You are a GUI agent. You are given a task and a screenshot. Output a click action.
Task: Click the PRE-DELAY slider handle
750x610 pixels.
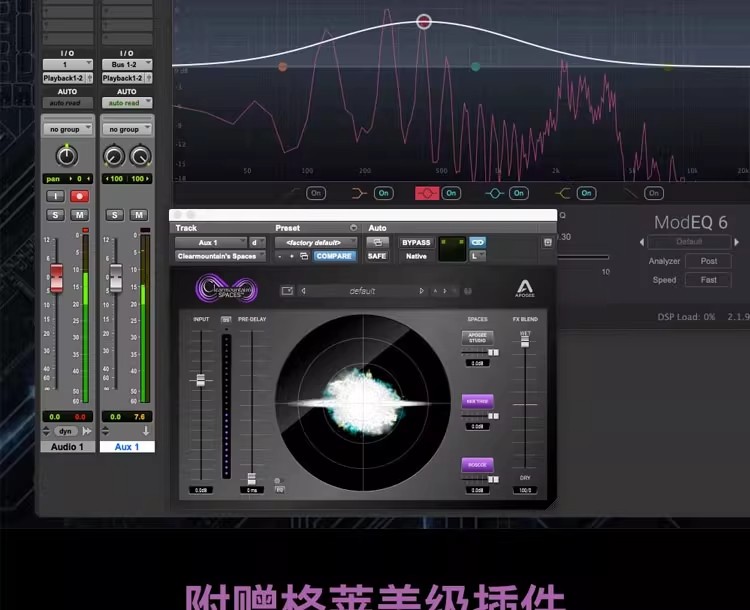tap(252, 478)
